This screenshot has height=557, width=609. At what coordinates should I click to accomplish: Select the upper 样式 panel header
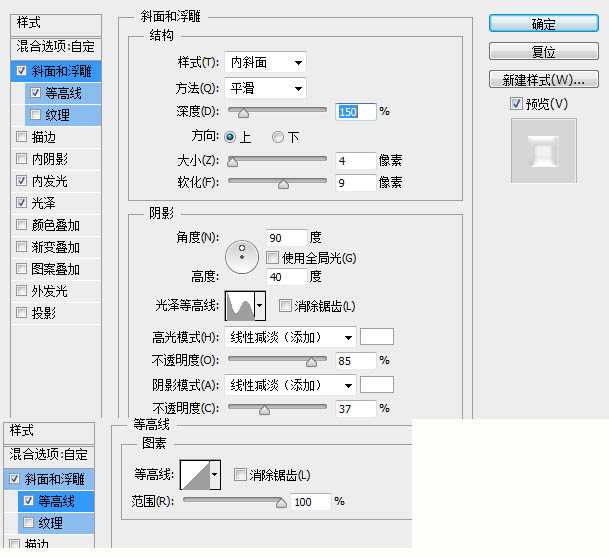tap(56, 24)
